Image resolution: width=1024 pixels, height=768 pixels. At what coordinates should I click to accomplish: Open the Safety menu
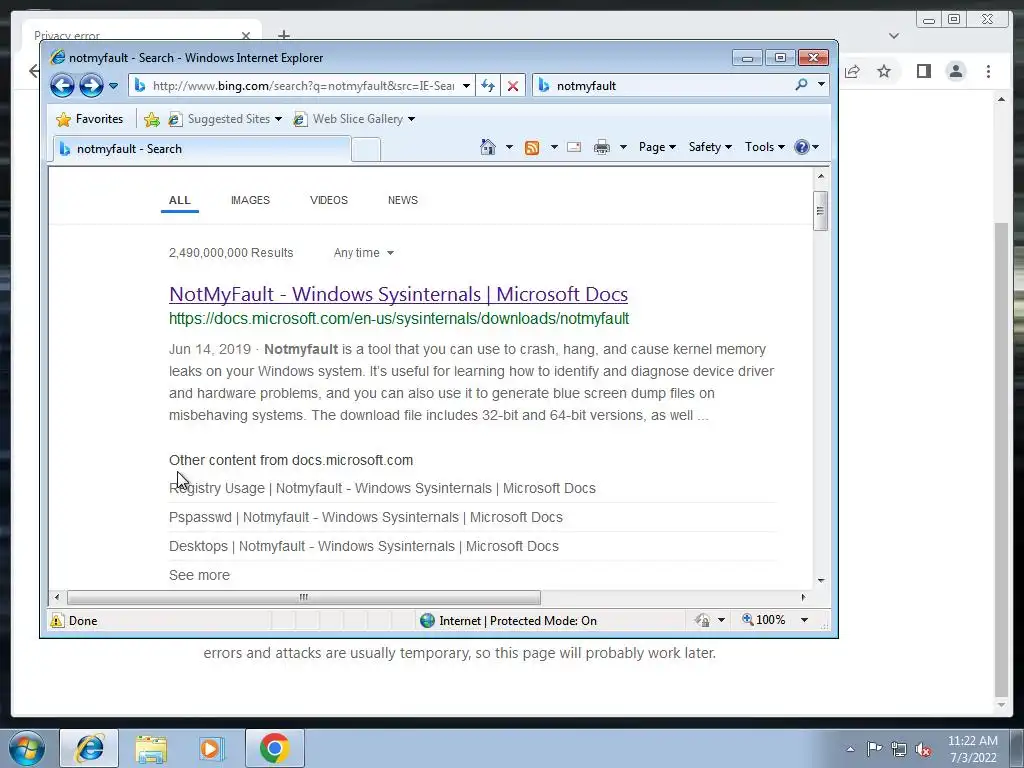click(710, 147)
